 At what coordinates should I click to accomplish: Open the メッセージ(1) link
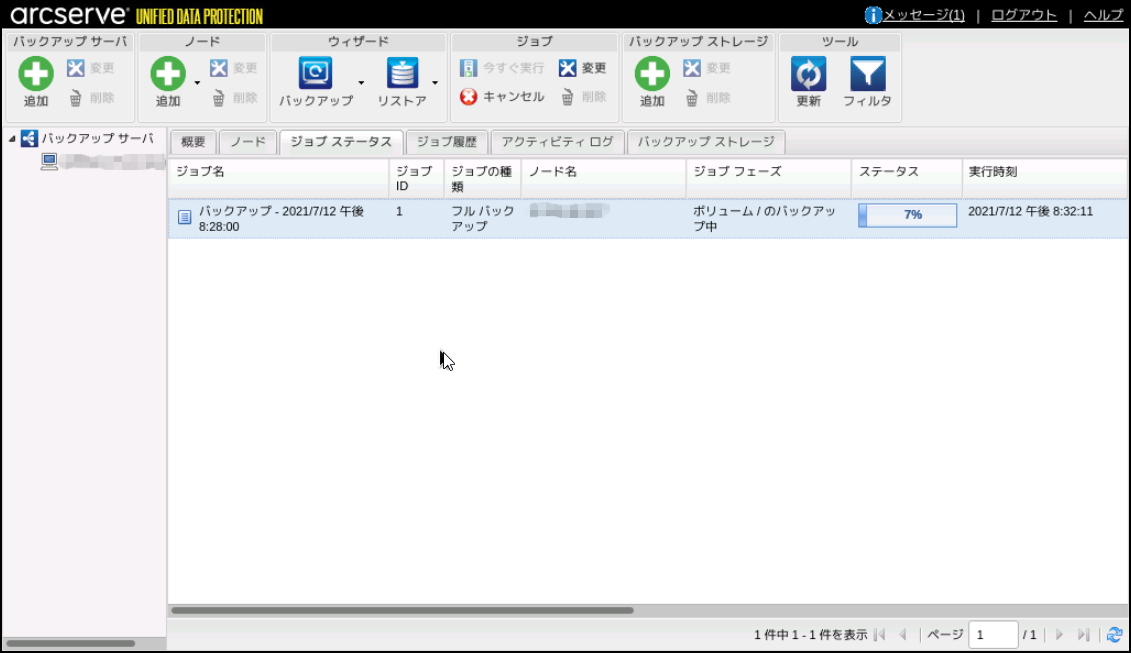pyautogui.click(x=915, y=15)
